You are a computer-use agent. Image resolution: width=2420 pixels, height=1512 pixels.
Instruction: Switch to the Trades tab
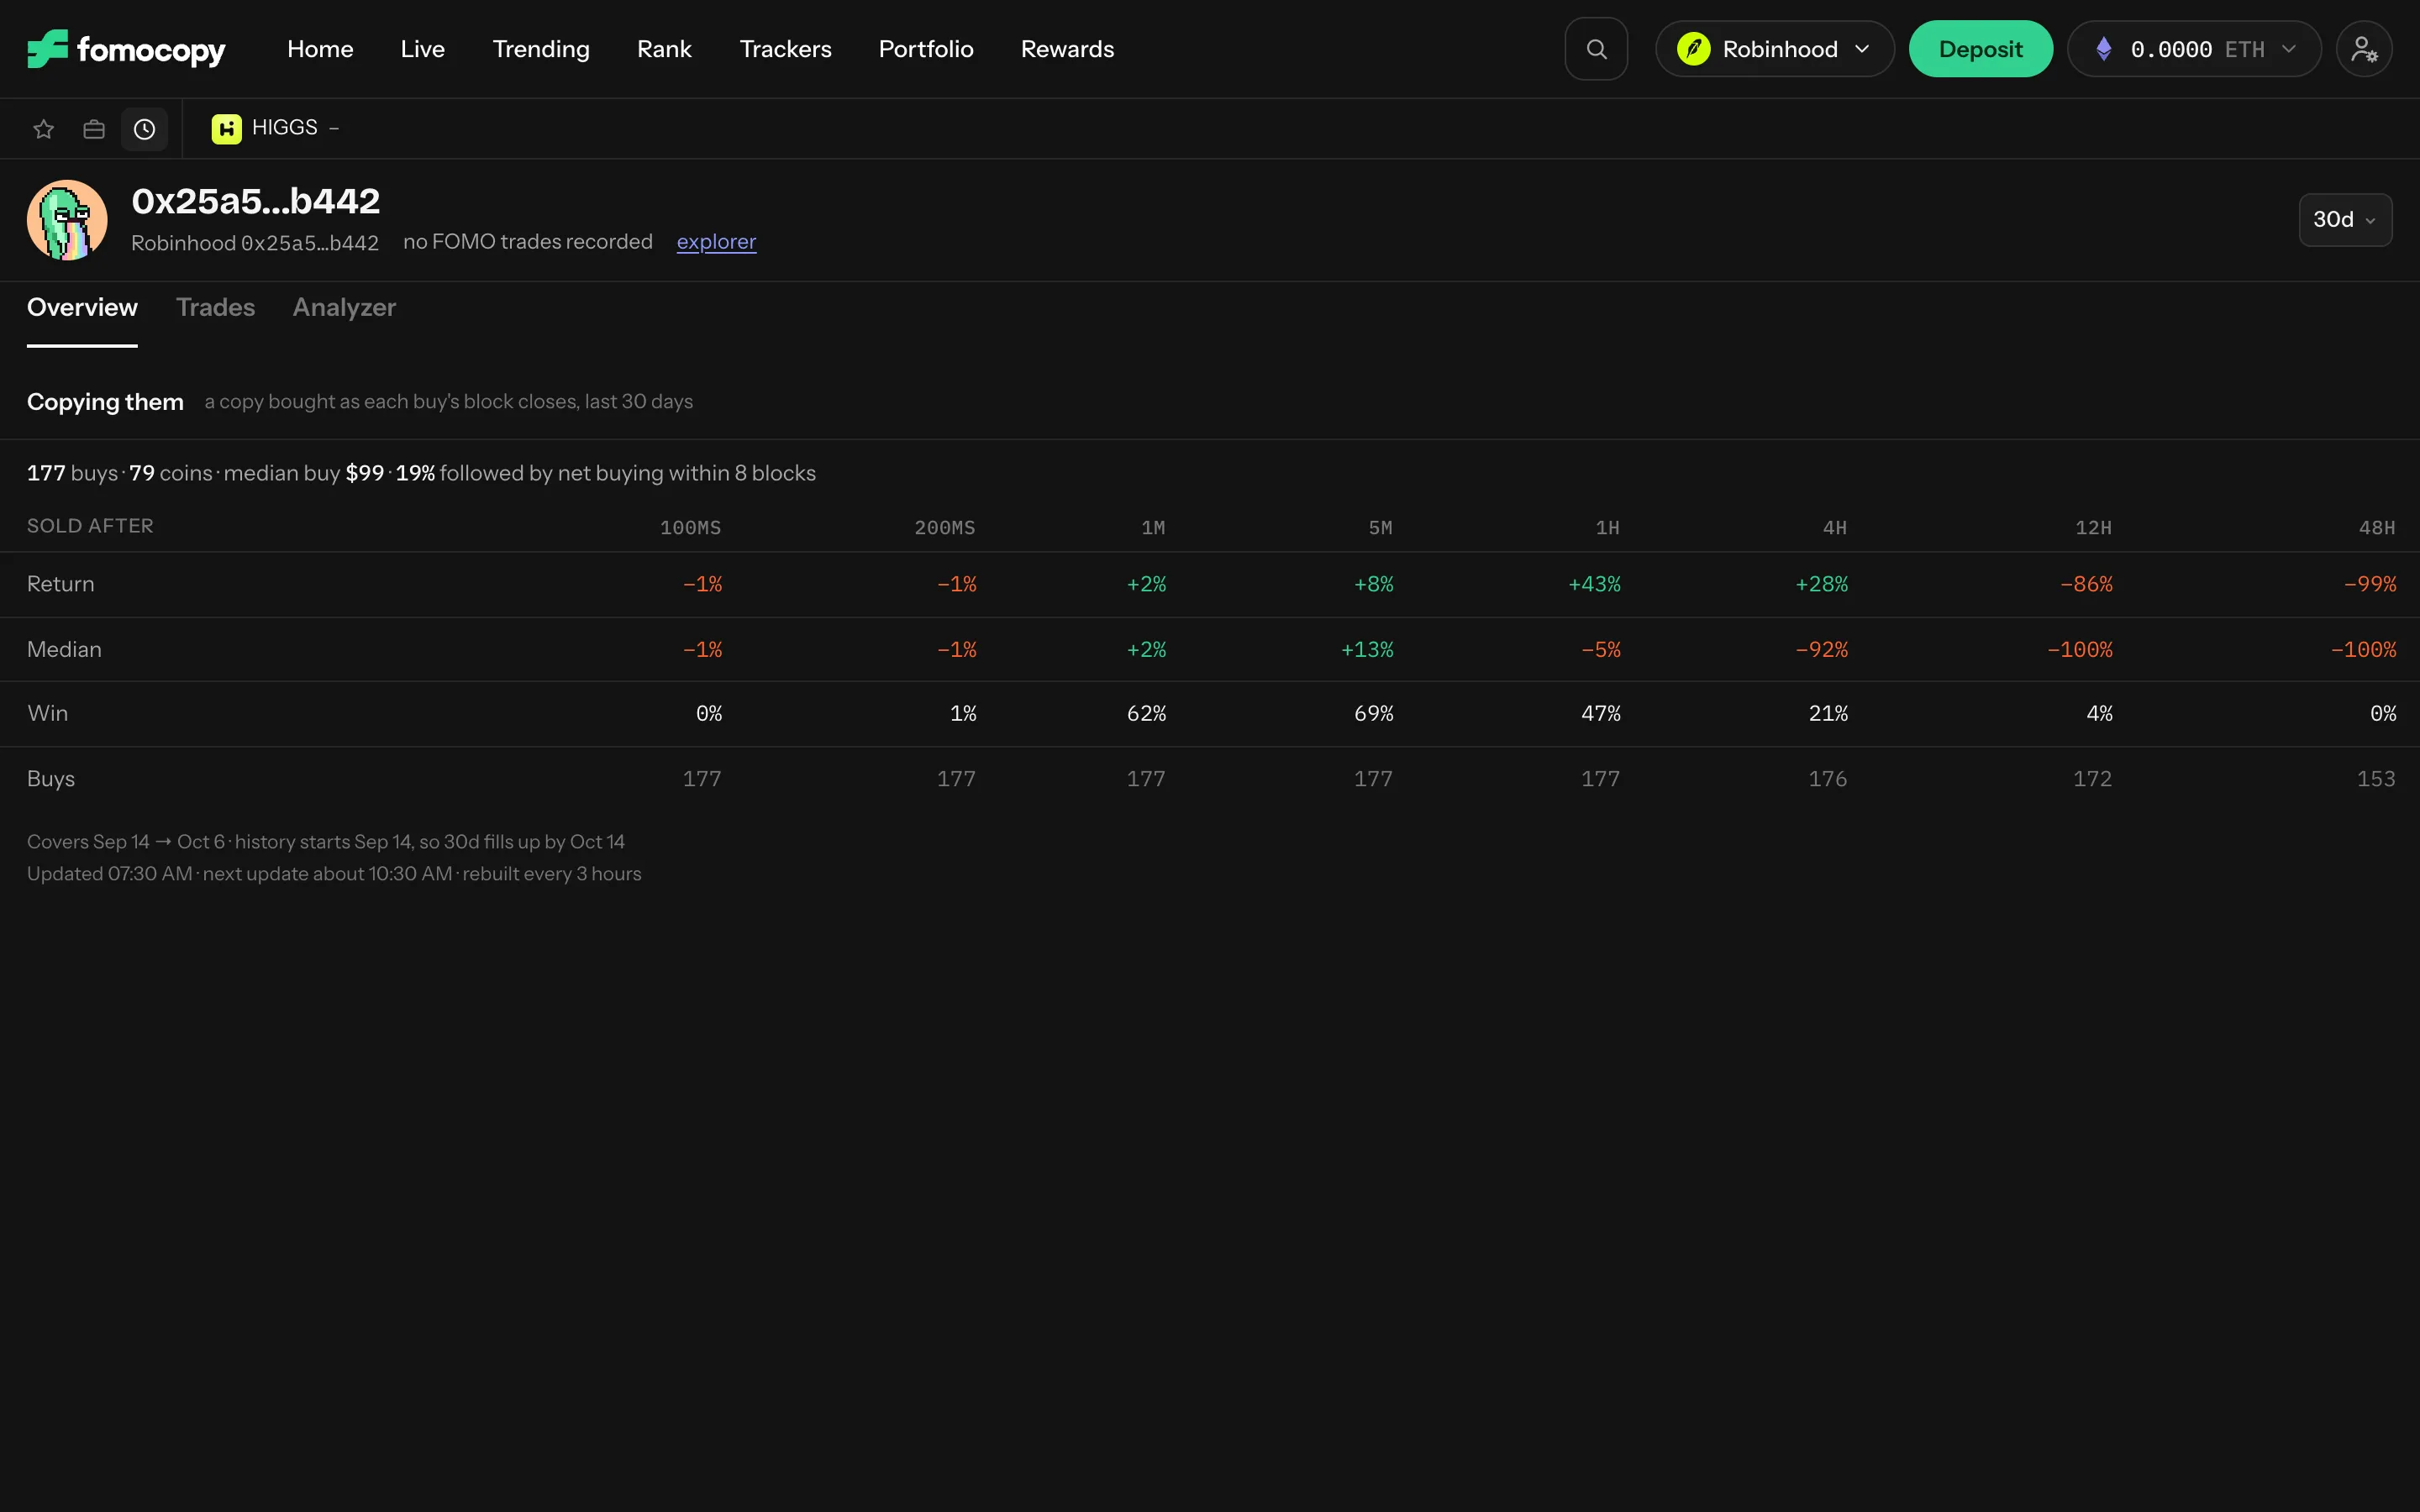tap(215, 308)
